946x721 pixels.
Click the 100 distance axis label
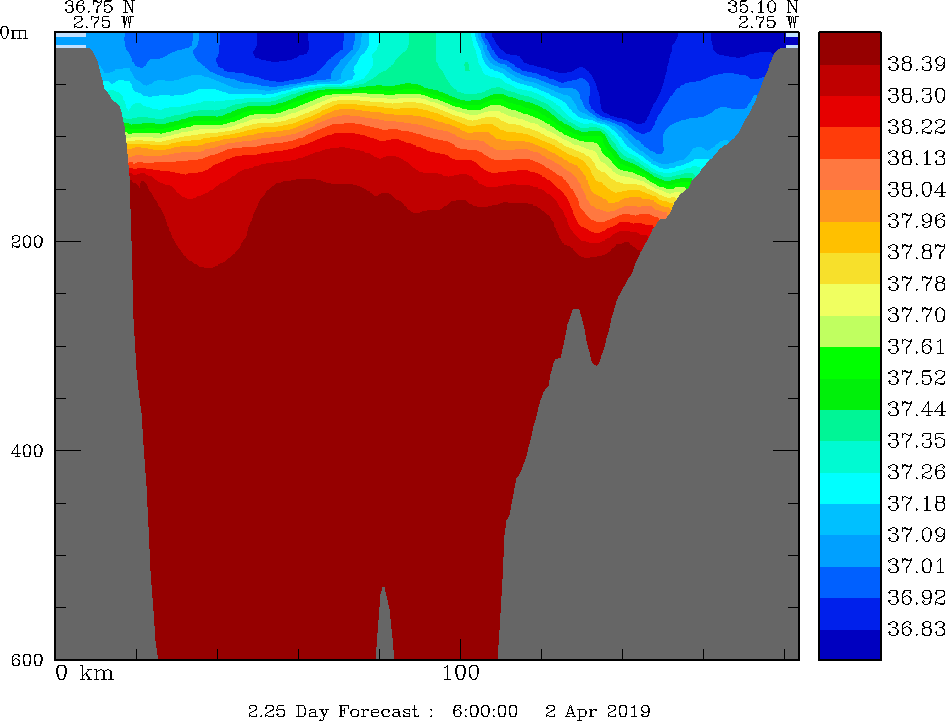click(461, 673)
